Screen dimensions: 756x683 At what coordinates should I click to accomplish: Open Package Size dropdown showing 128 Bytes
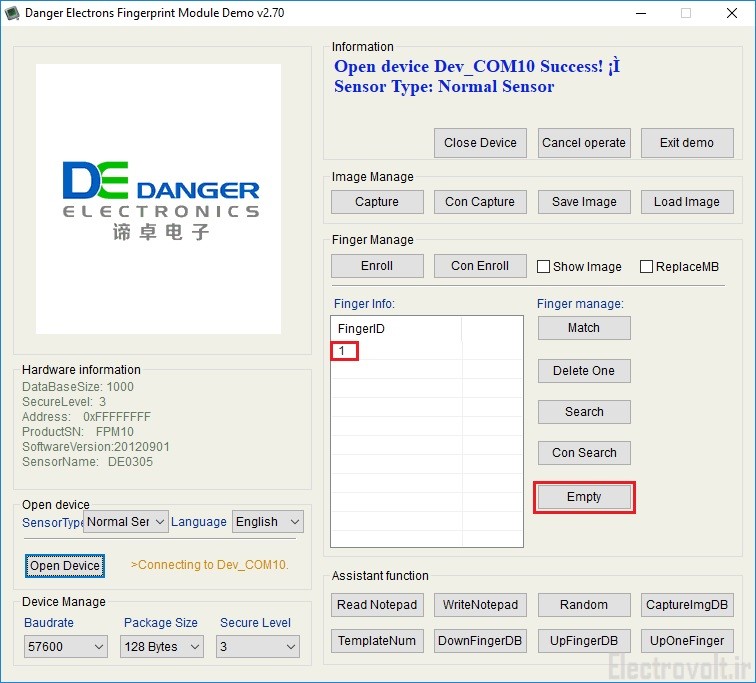[x=162, y=646]
